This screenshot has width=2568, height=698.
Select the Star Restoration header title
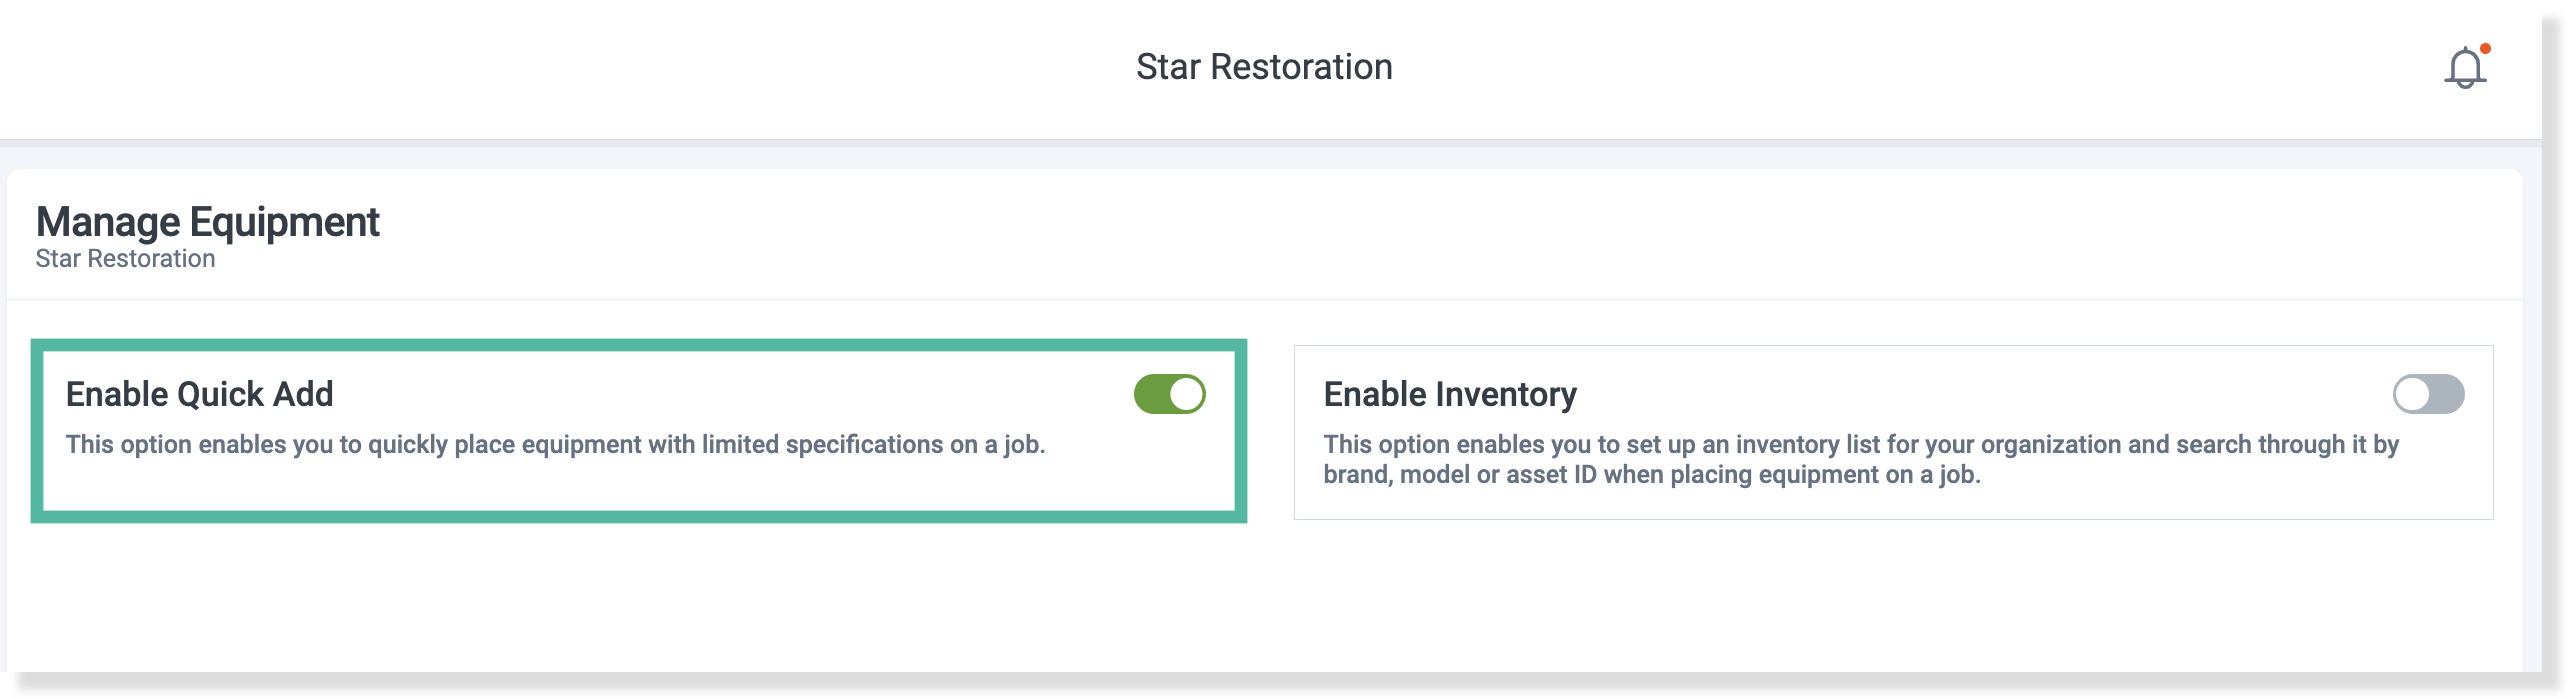click(x=1264, y=67)
